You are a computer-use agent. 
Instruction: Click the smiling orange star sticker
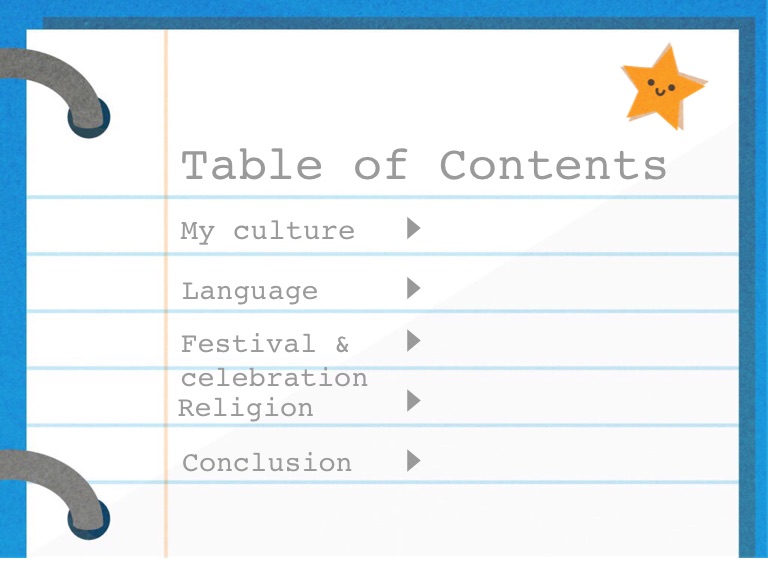tap(661, 88)
